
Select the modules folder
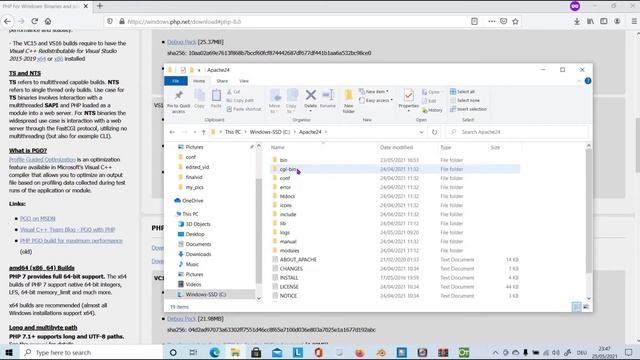tap(289, 250)
